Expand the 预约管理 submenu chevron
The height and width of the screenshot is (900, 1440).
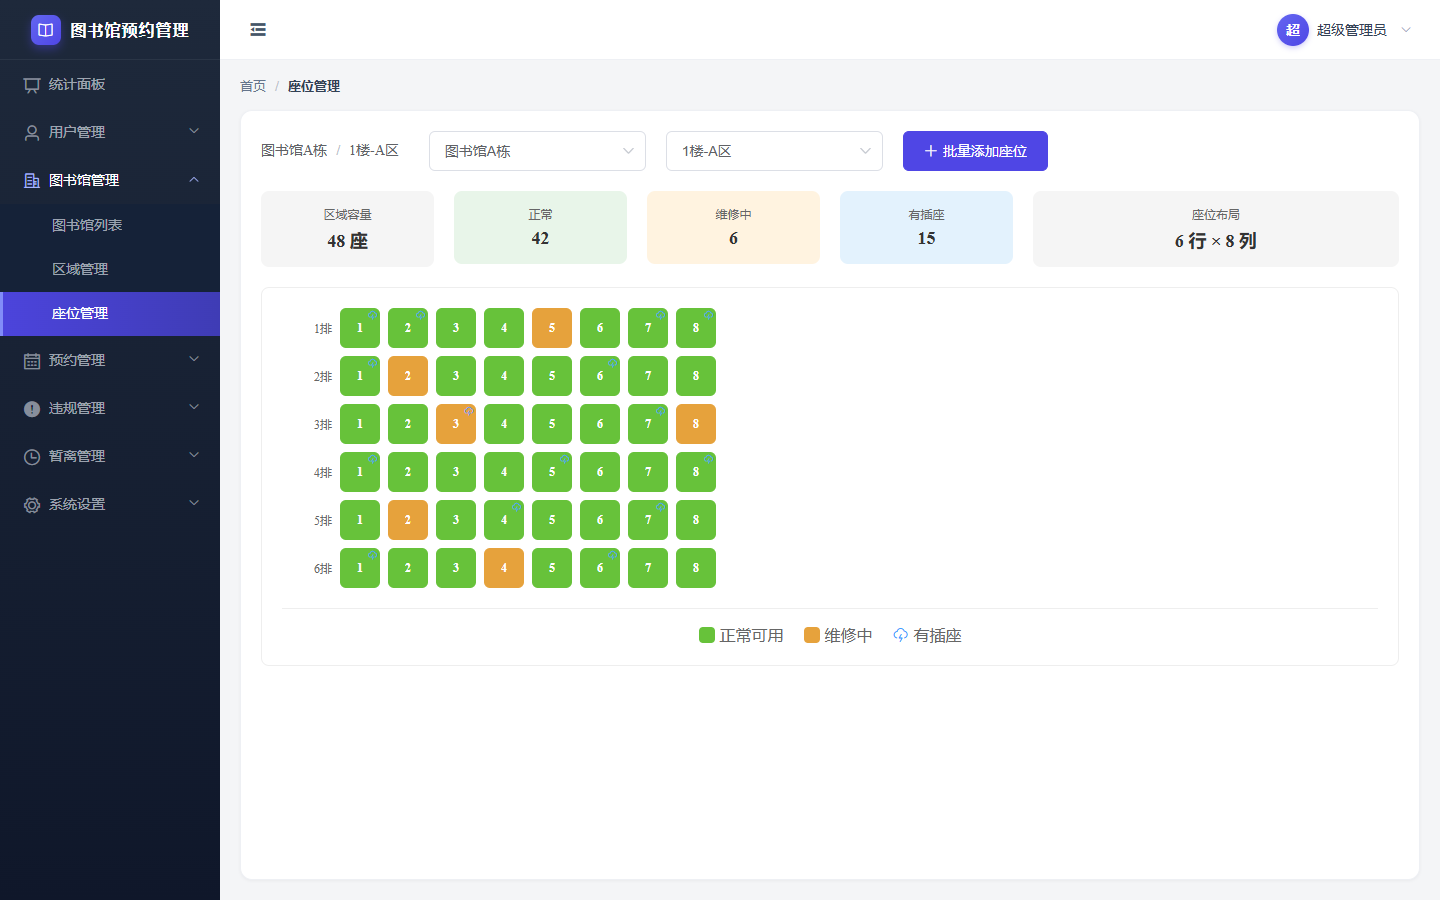[194, 359]
